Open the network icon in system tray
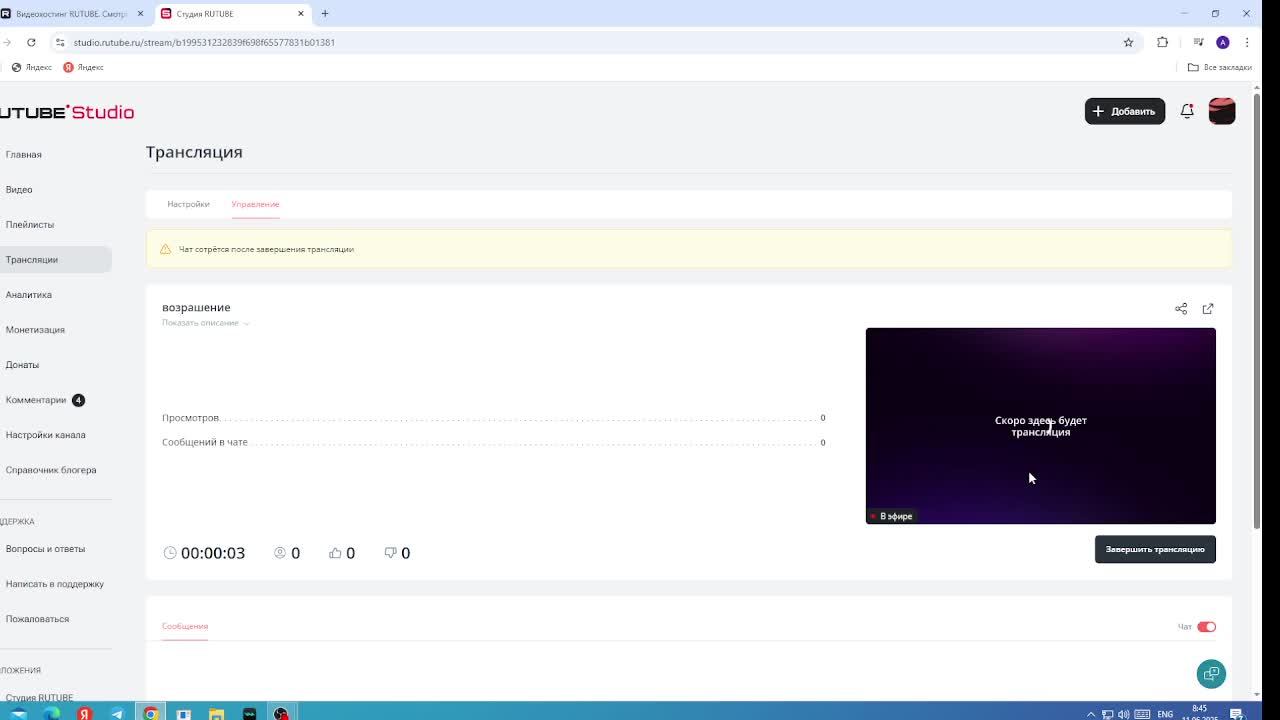Viewport: 1280px width, 720px height. pyautogui.click(x=1107, y=714)
